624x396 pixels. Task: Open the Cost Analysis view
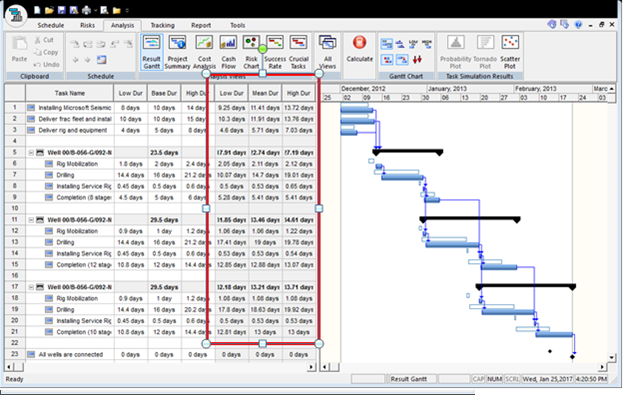pyautogui.click(x=204, y=52)
